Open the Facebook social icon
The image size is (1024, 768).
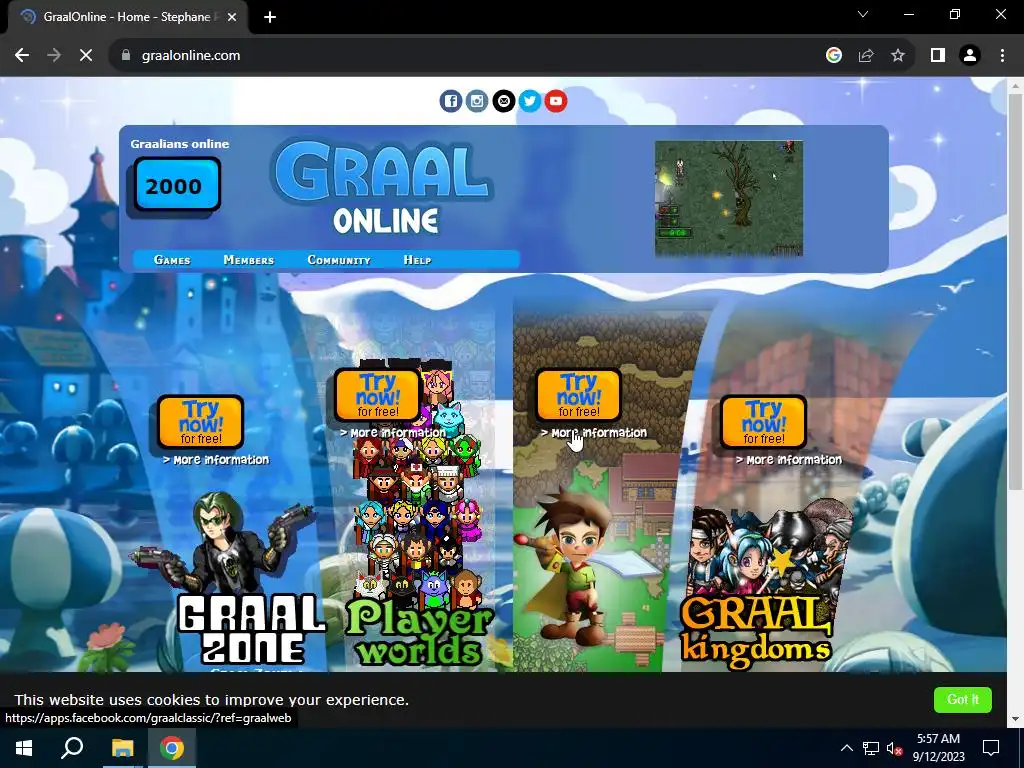[451, 101]
